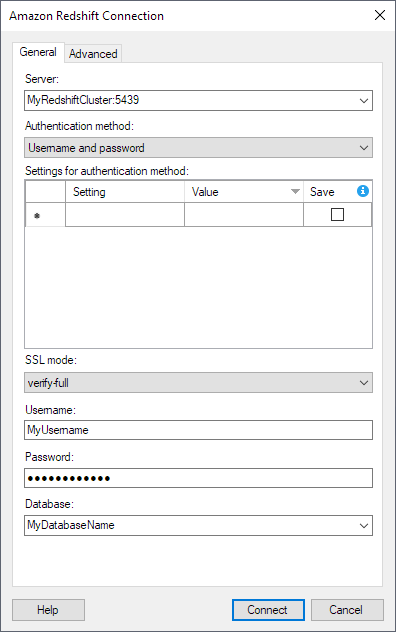Switch to the Advanced tab
Image resolution: width=396 pixels, height=632 pixels.
93,54
